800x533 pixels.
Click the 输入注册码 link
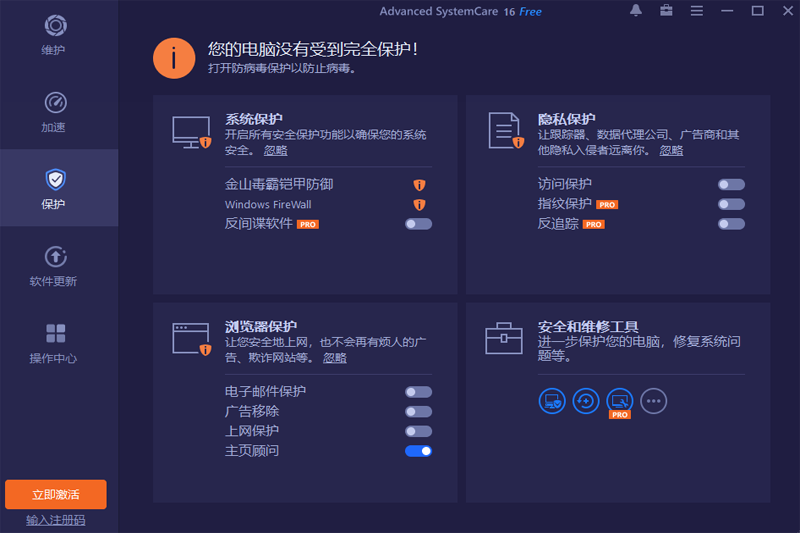click(x=56, y=520)
